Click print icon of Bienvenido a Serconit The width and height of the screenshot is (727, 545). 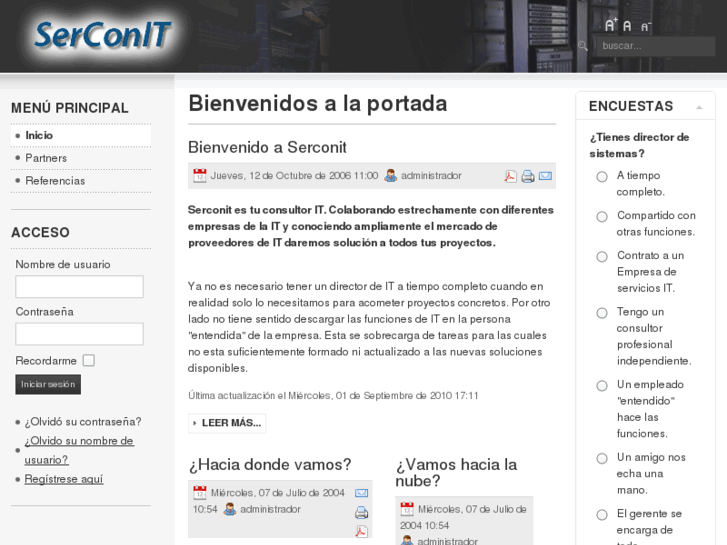528,176
